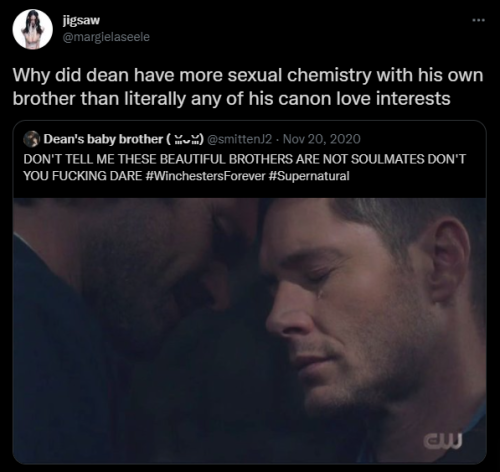
Task: Open the three-dot more options menu
Action: click(479, 20)
